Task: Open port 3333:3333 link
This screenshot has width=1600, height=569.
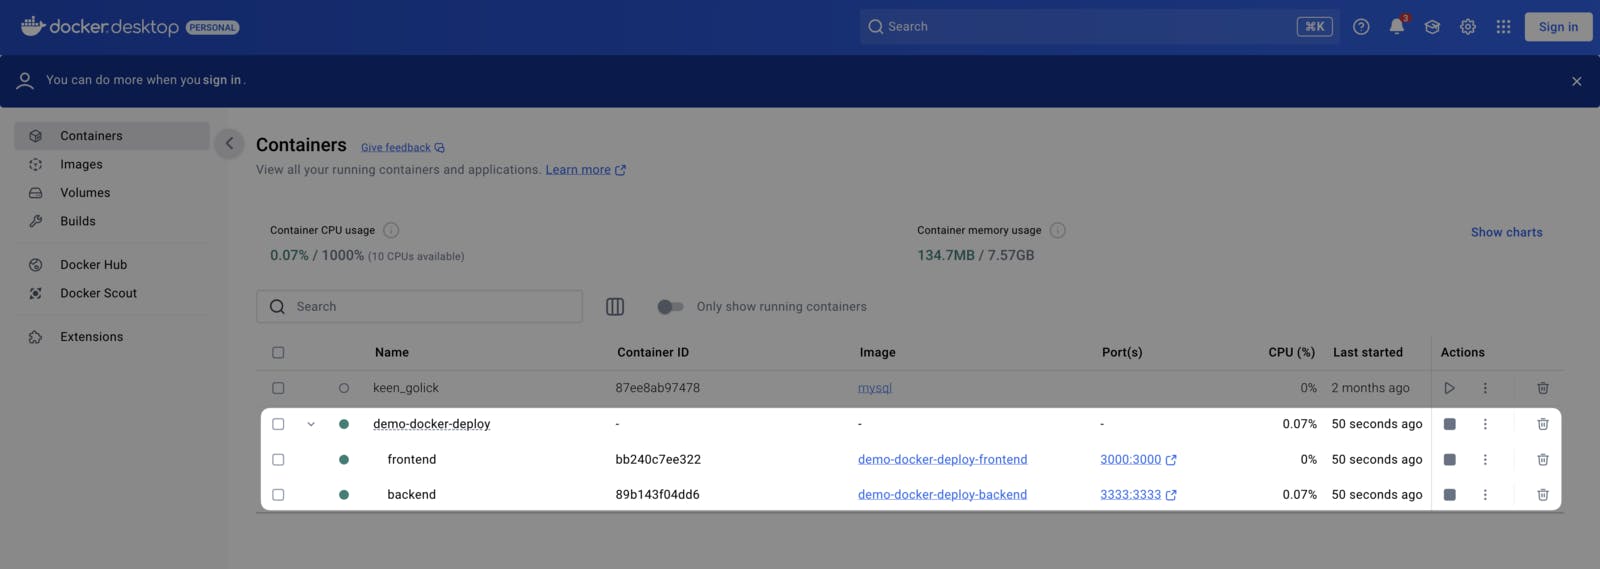Action: (x=1138, y=495)
